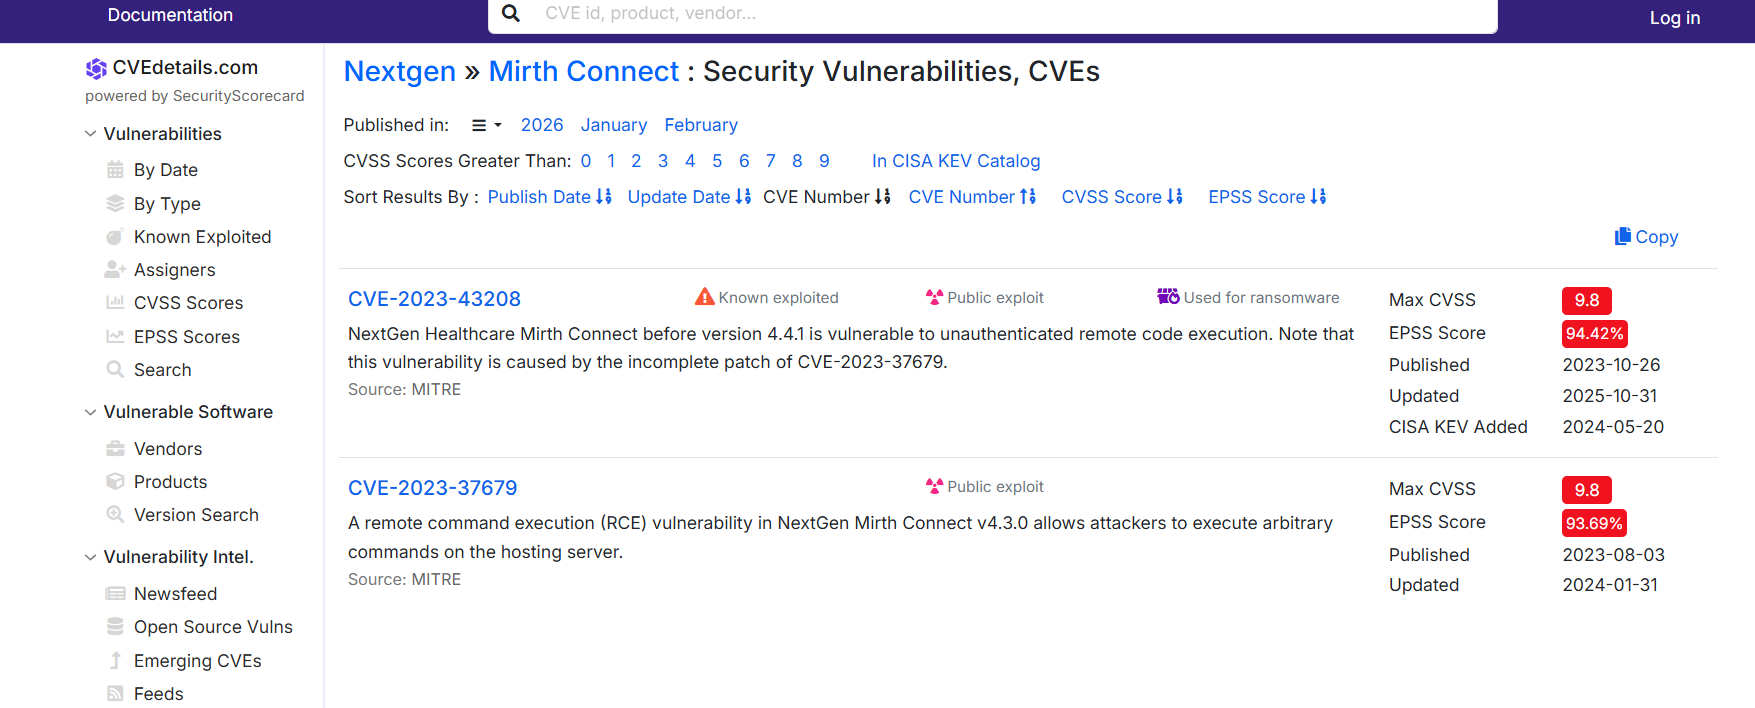Screen dimensions: 1755x708
Task: Click the red 94.42% EPSS score badge
Action: (1594, 333)
